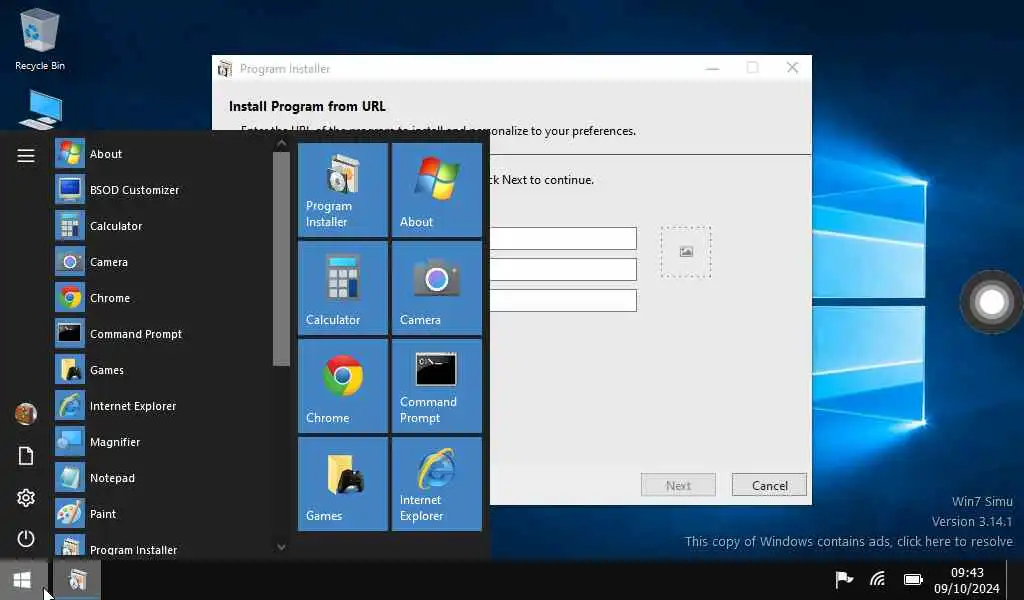
Task: Launch BSOD Customizer from the app list
Action: click(x=160, y=190)
